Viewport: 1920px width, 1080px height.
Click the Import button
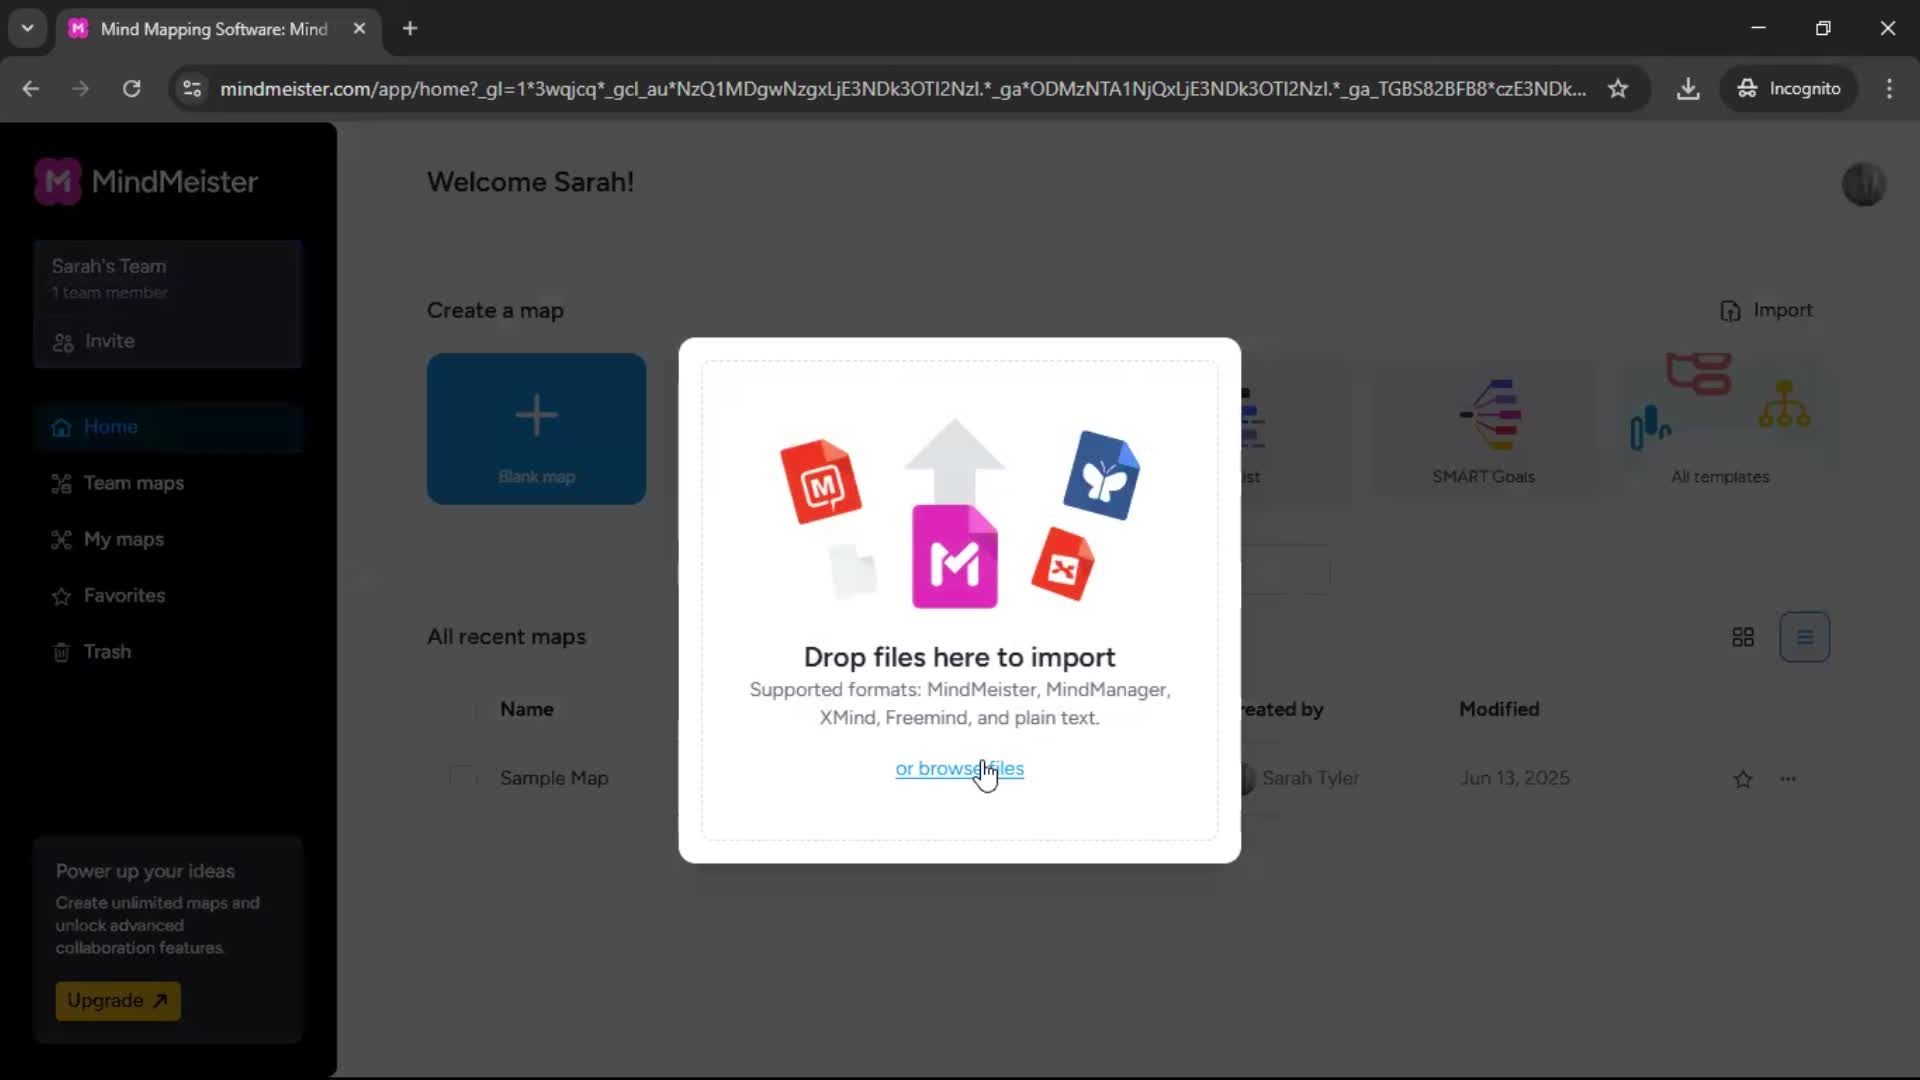coord(1766,310)
